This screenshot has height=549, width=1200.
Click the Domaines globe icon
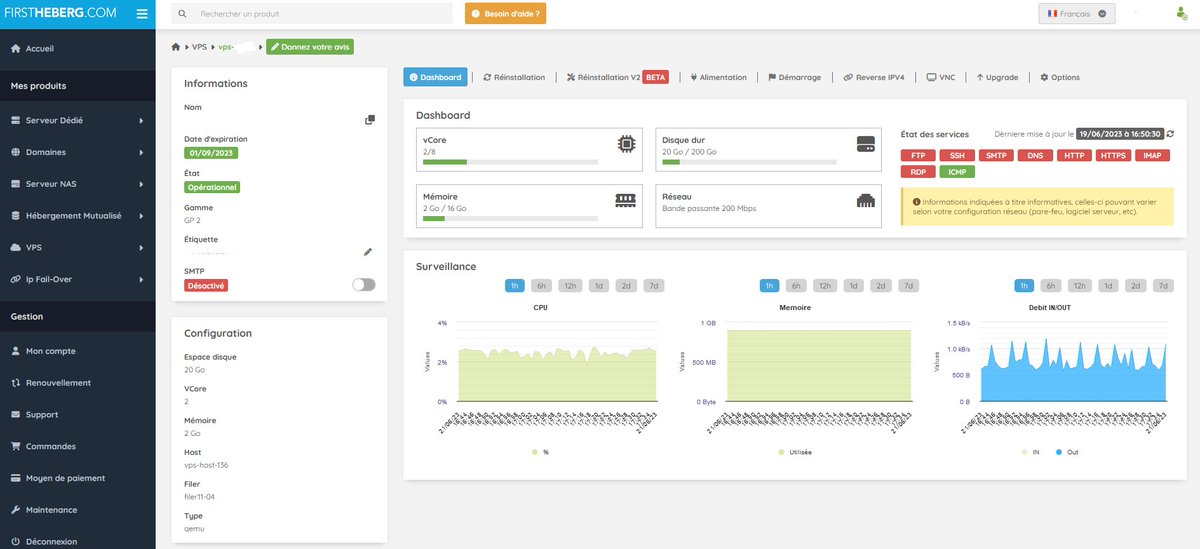click(x=15, y=153)
